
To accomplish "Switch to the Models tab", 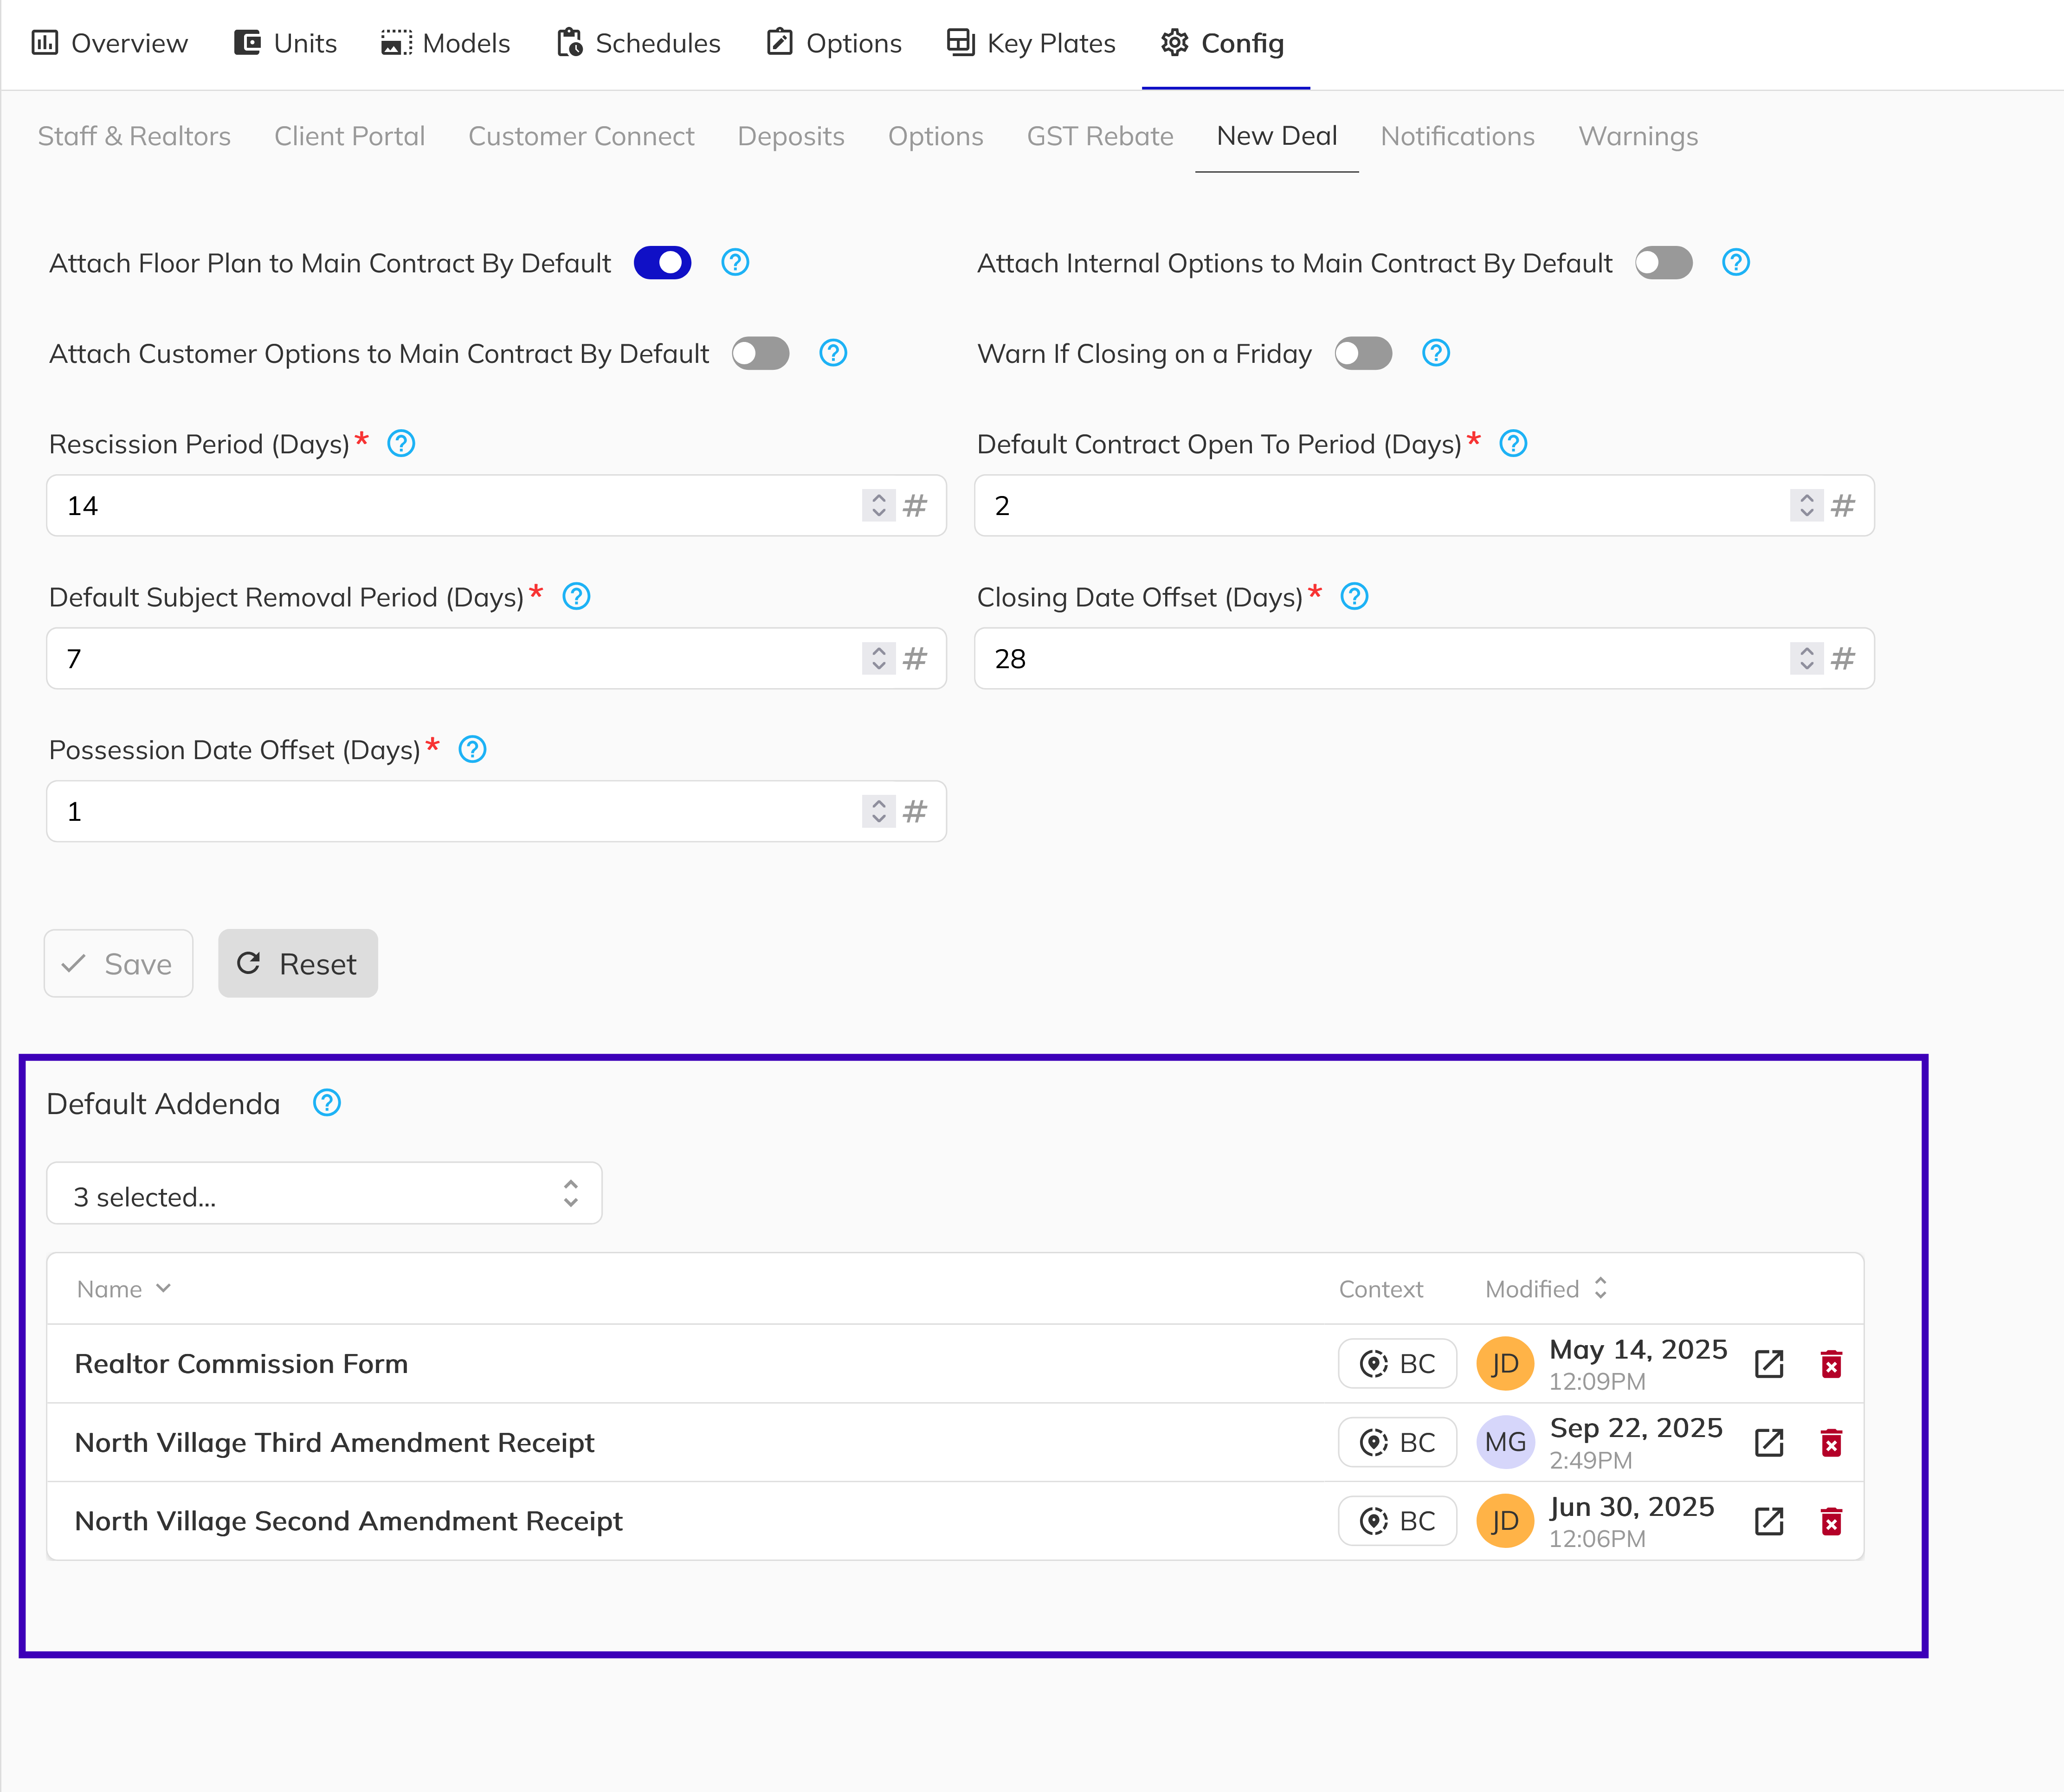I will click(x=446, y=44).
